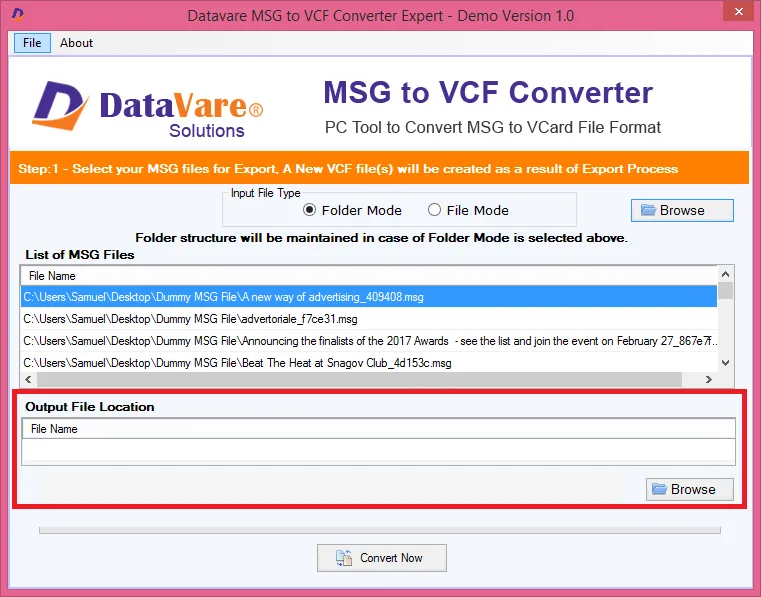Click the conversion progress bar
Image resolution: width=761 pixels, height=597 pixels.
(380, 530)
